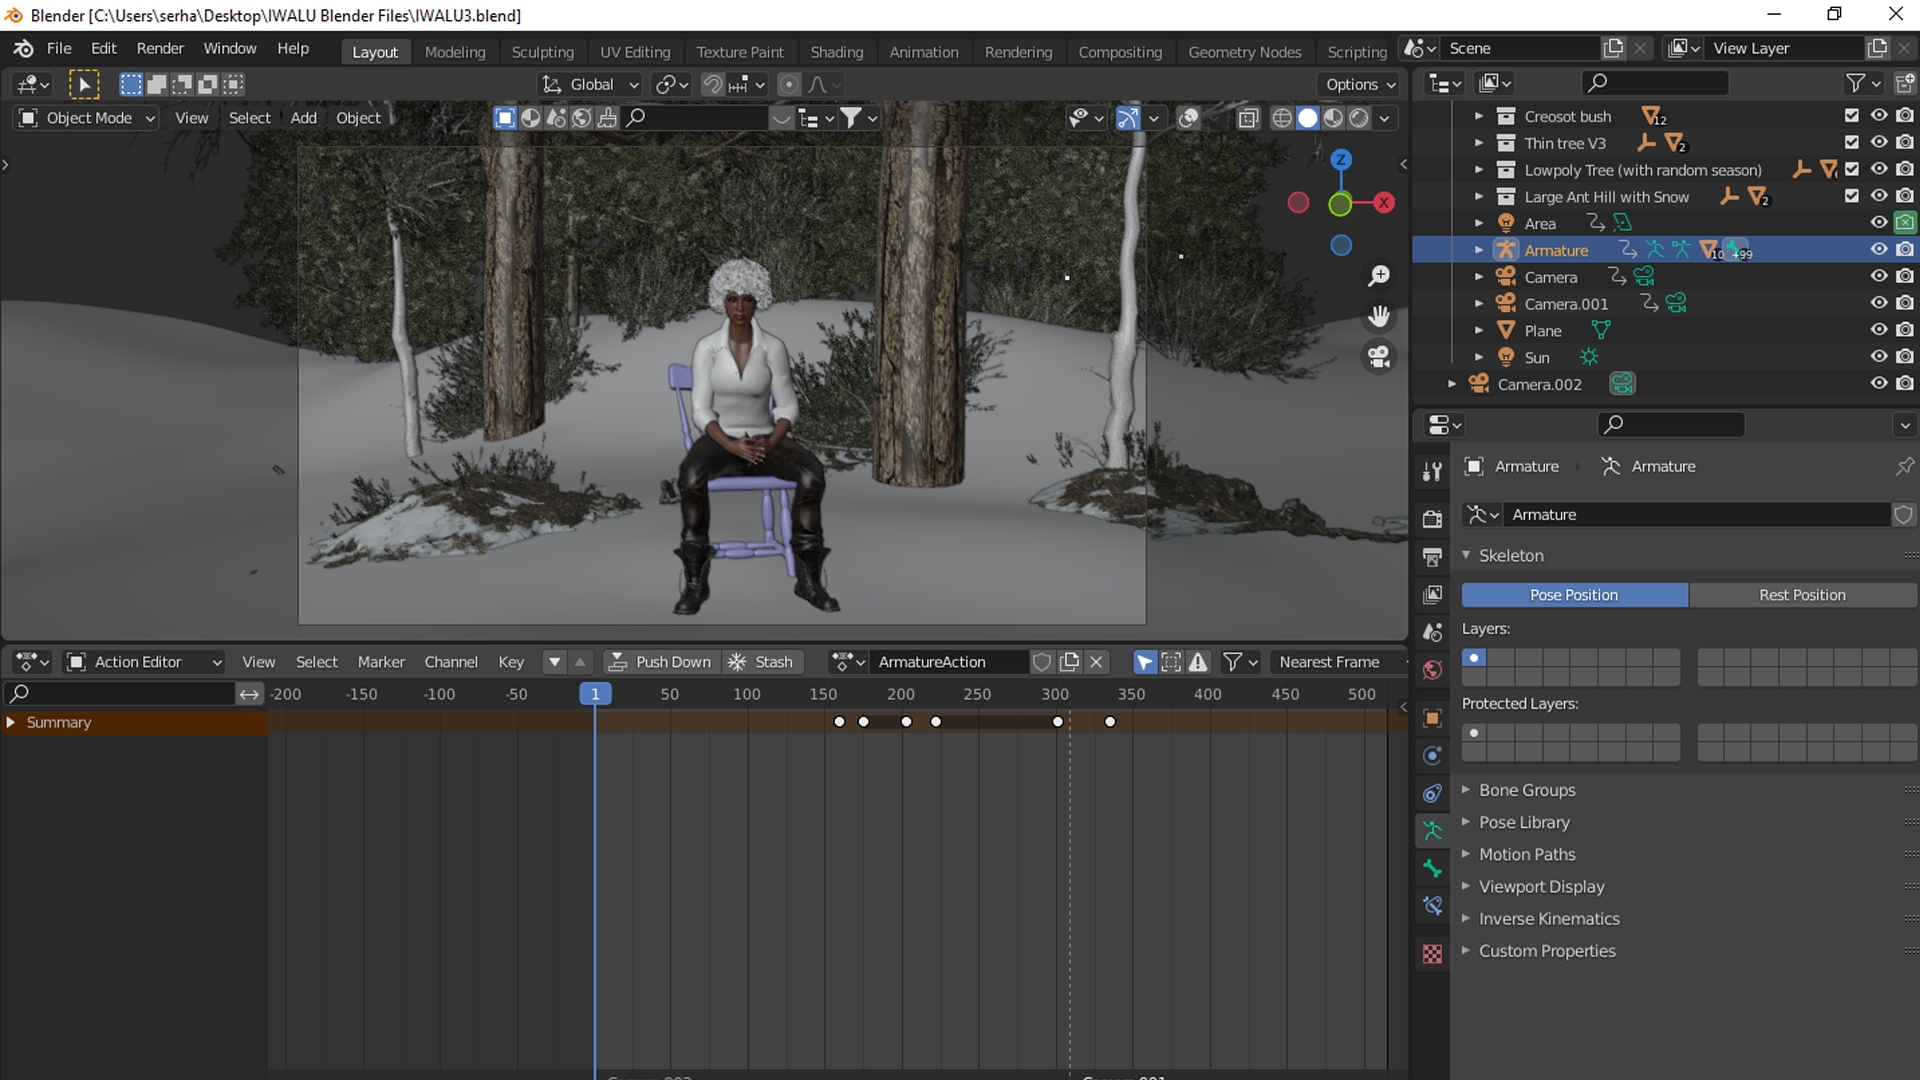This screenshot has width=1920, height=1080.
Task: Open the Object Constraints properties tab
Action: coord(1432,793)
